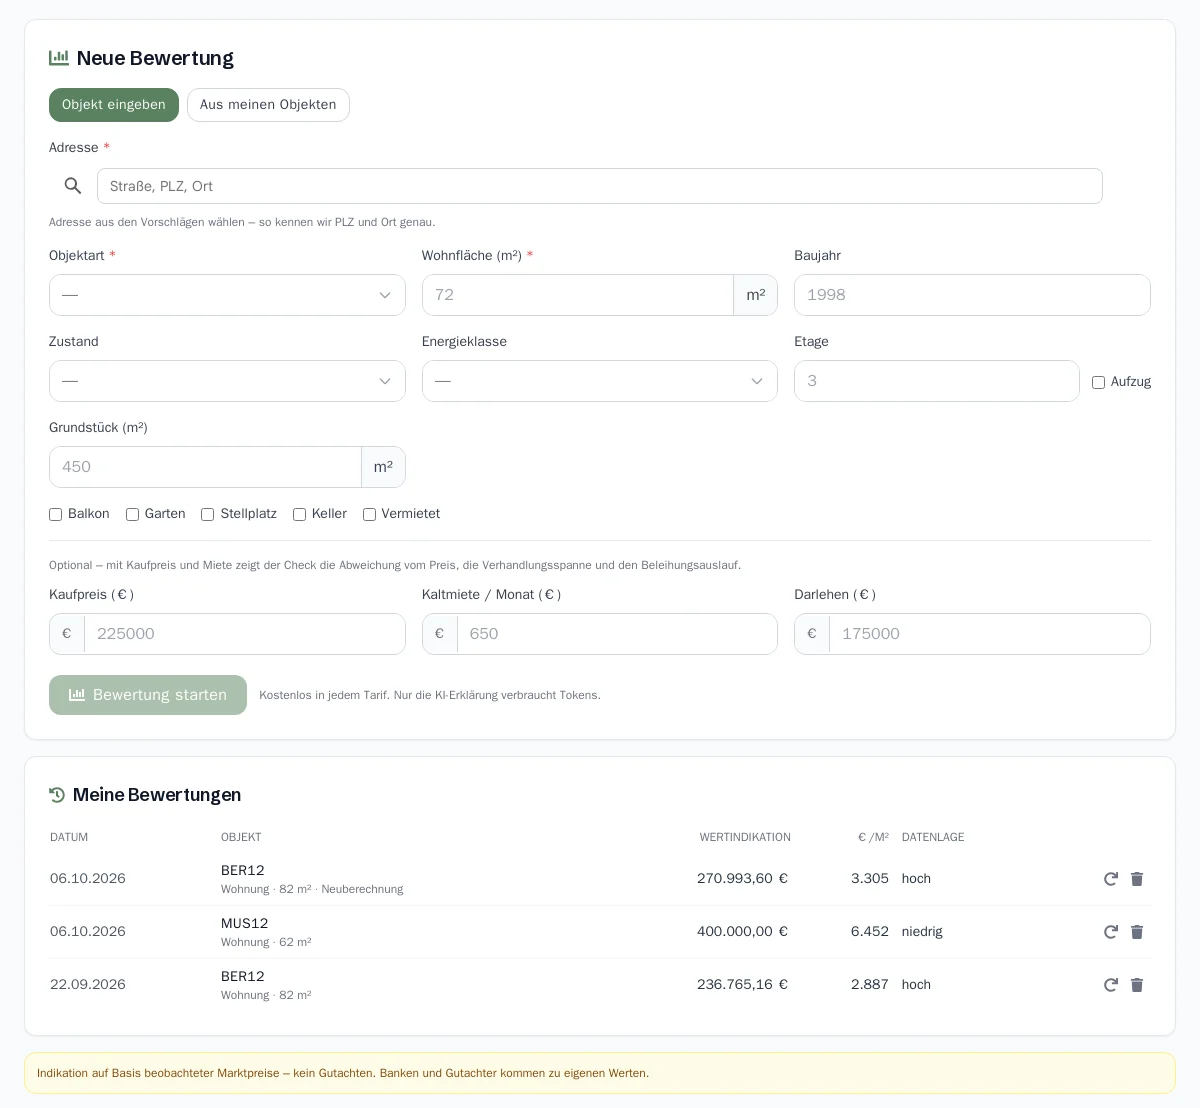Screen dimensions: 1200x1108
Task: Delete the MUS12 valuation row
Action: [1137, 932]
